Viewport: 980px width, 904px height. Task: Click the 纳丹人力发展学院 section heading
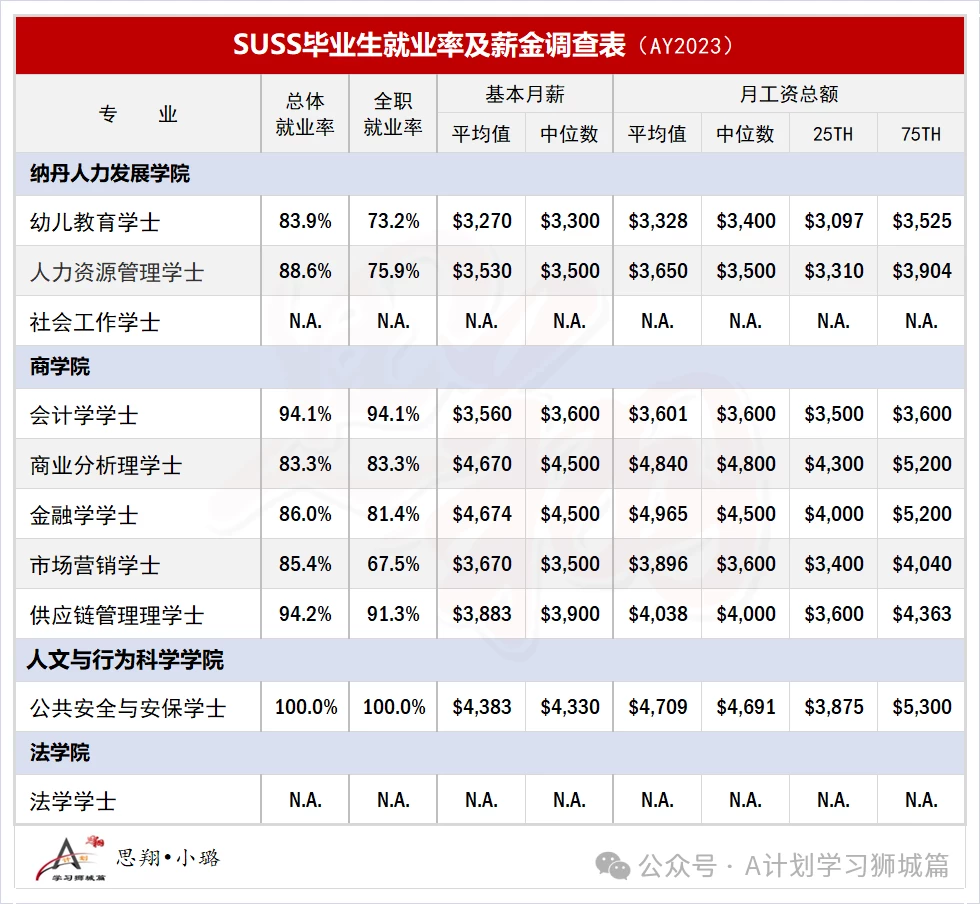[x=110, y=173]
